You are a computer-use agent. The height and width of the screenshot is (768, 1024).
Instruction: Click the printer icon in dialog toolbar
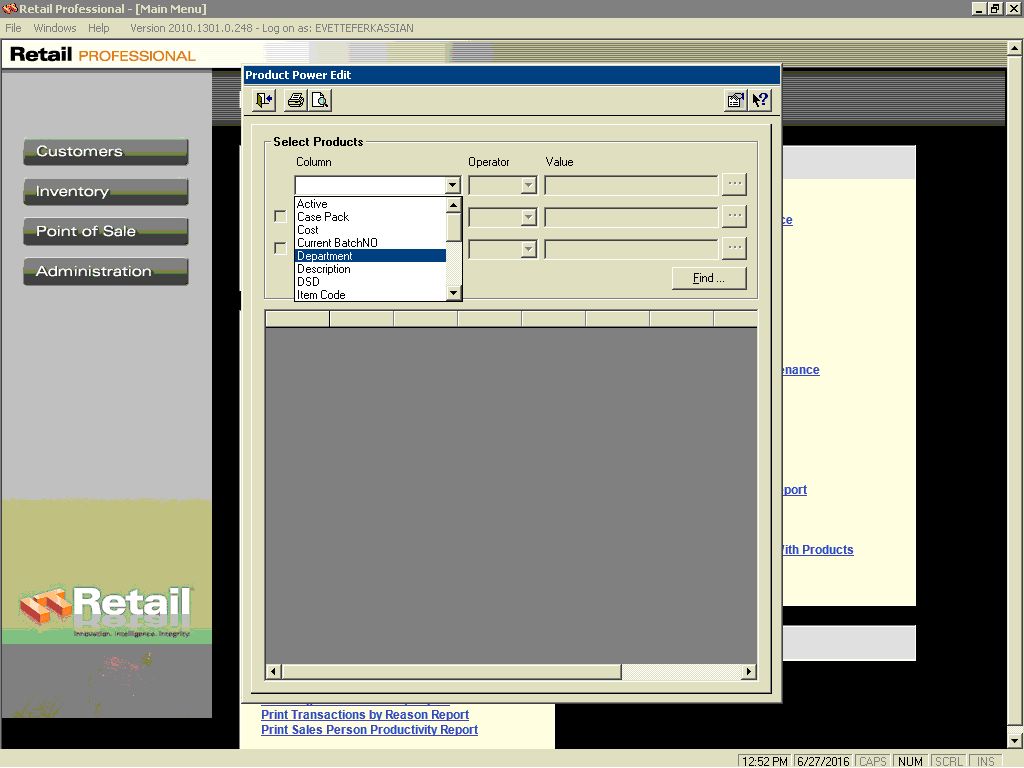click(x=296, y=100)
